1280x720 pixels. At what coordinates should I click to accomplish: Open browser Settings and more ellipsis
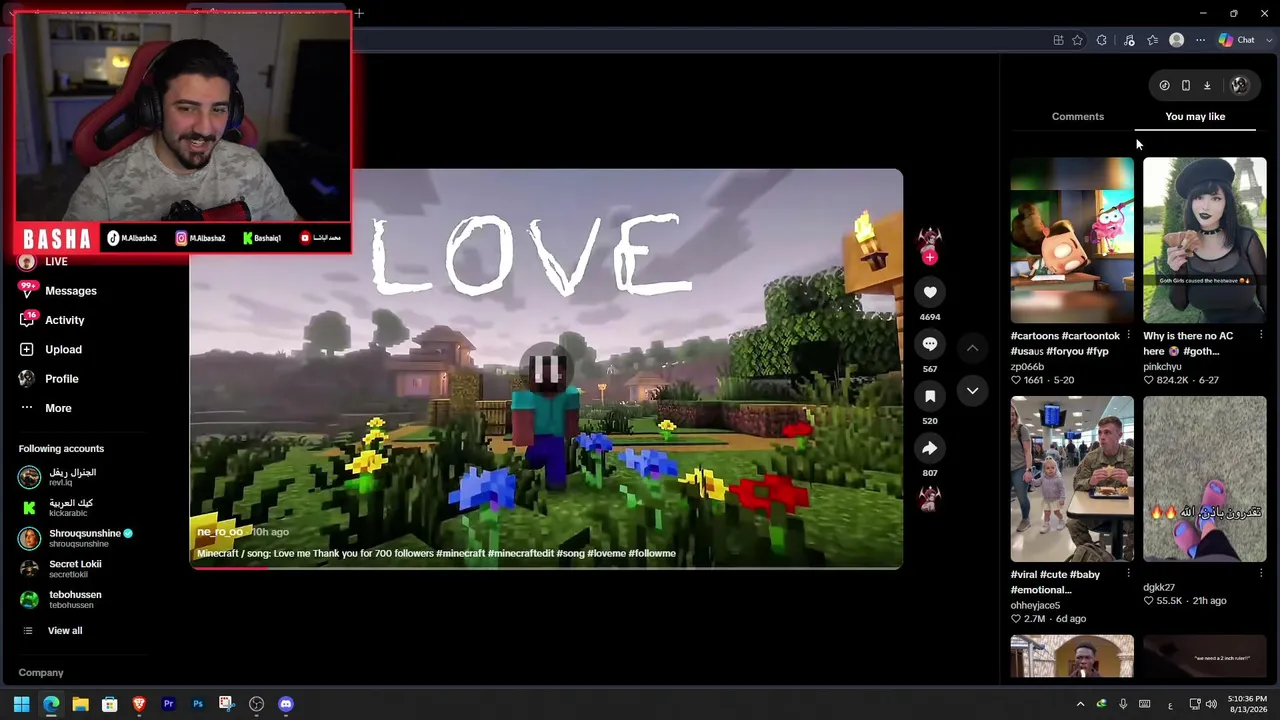coord(1200,40)
